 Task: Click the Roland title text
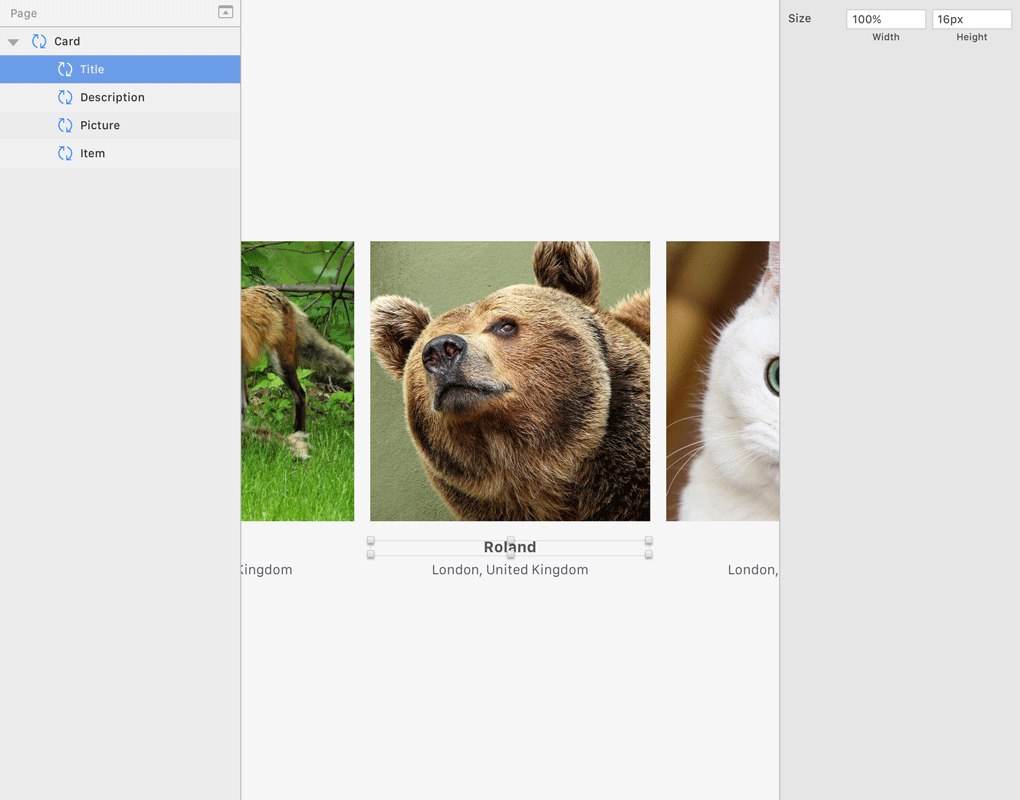click(510, 547)
